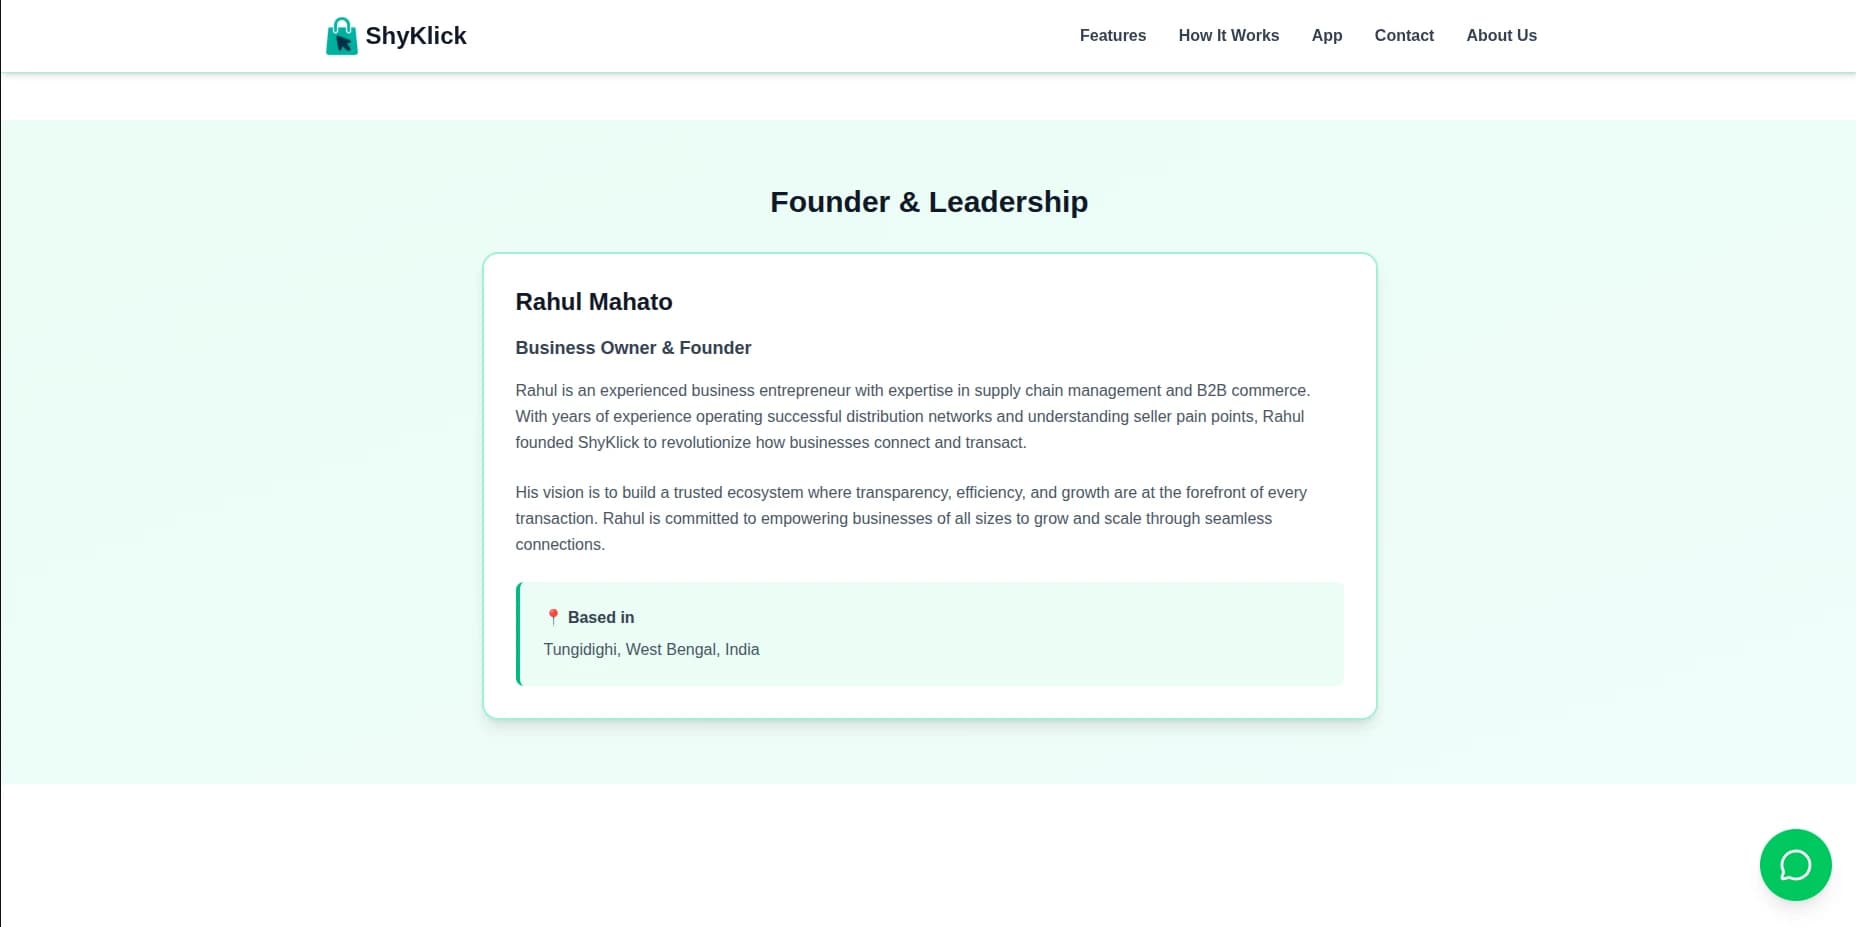Click the green left border of location box
The width and height of the screenshot is (1856, 927).
pyautogui.click(x=518, y=634)
